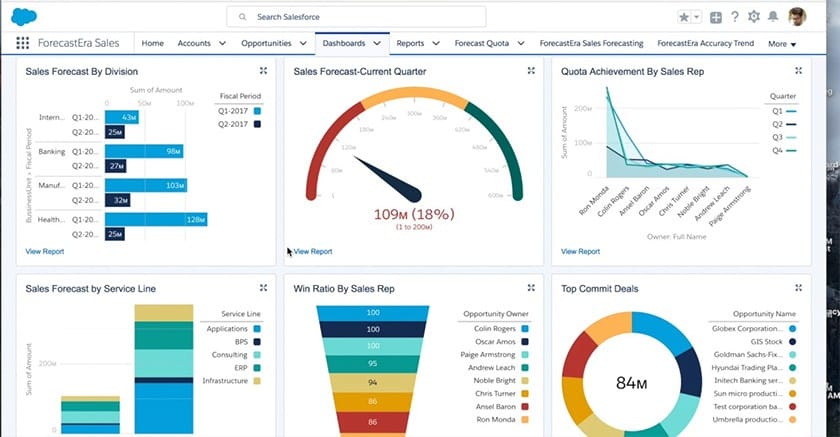840x437 pixels.
Task: Click the Infrastructure service line swatch
Action: [x=257, y=381]
